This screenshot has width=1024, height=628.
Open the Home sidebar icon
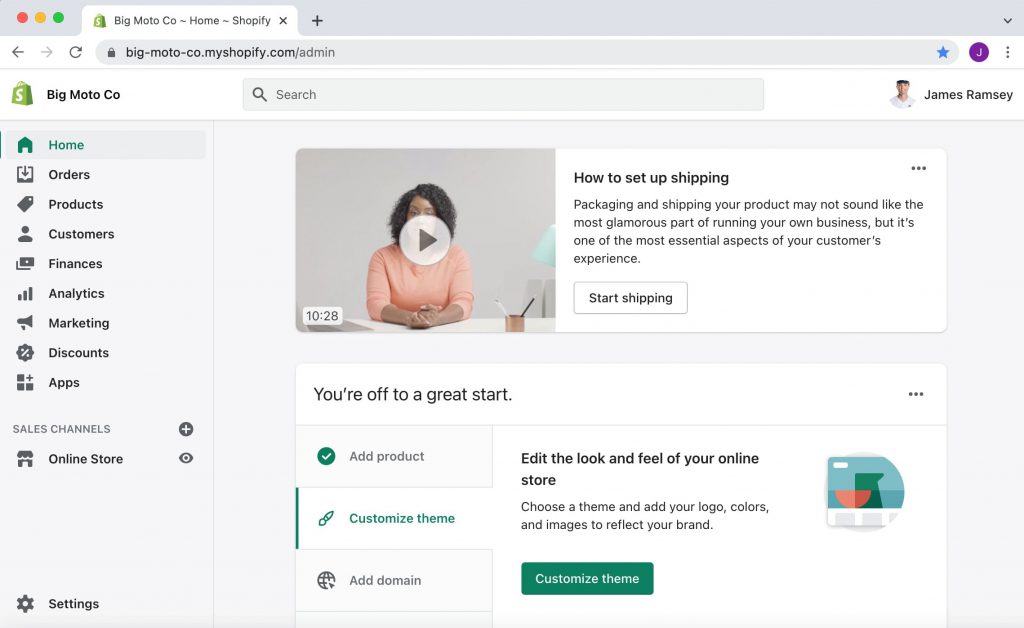pyautogui.click(x=25, y=145)
